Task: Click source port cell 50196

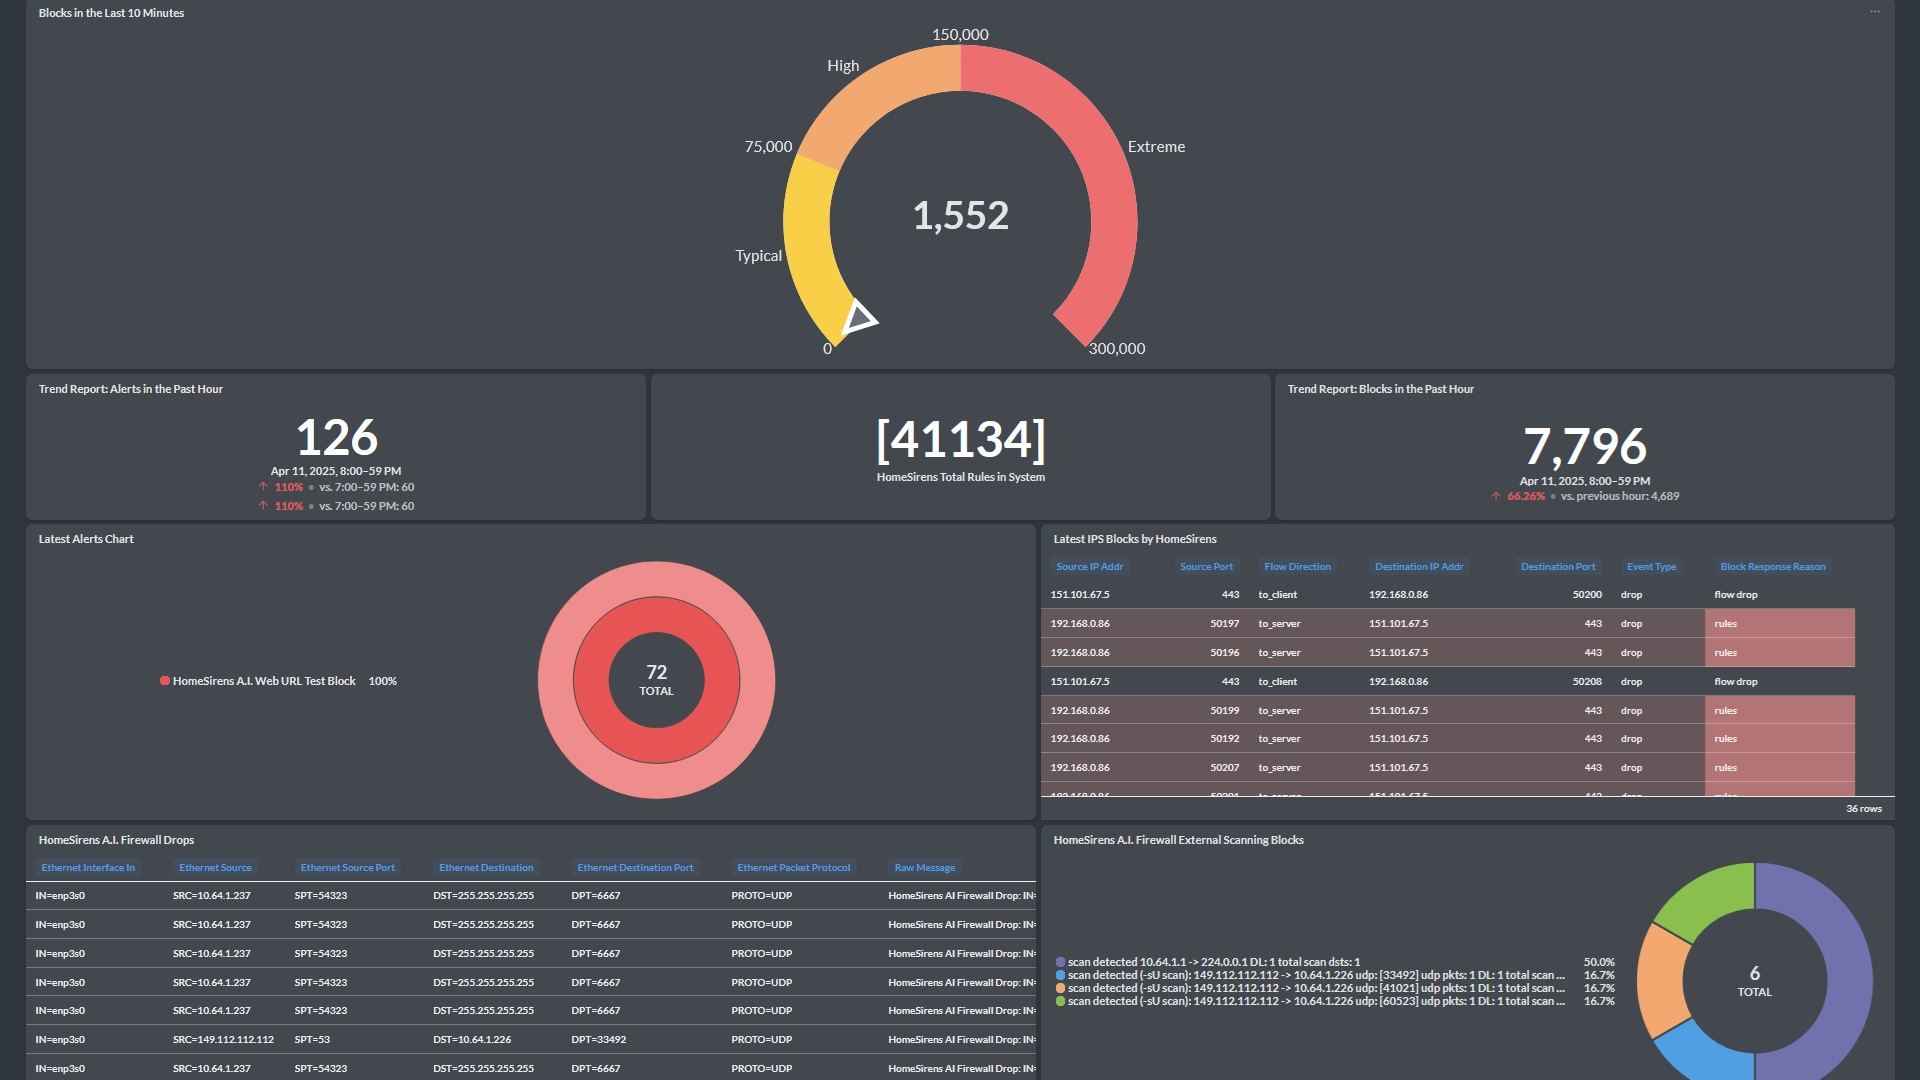Action: pos(1224,653)
